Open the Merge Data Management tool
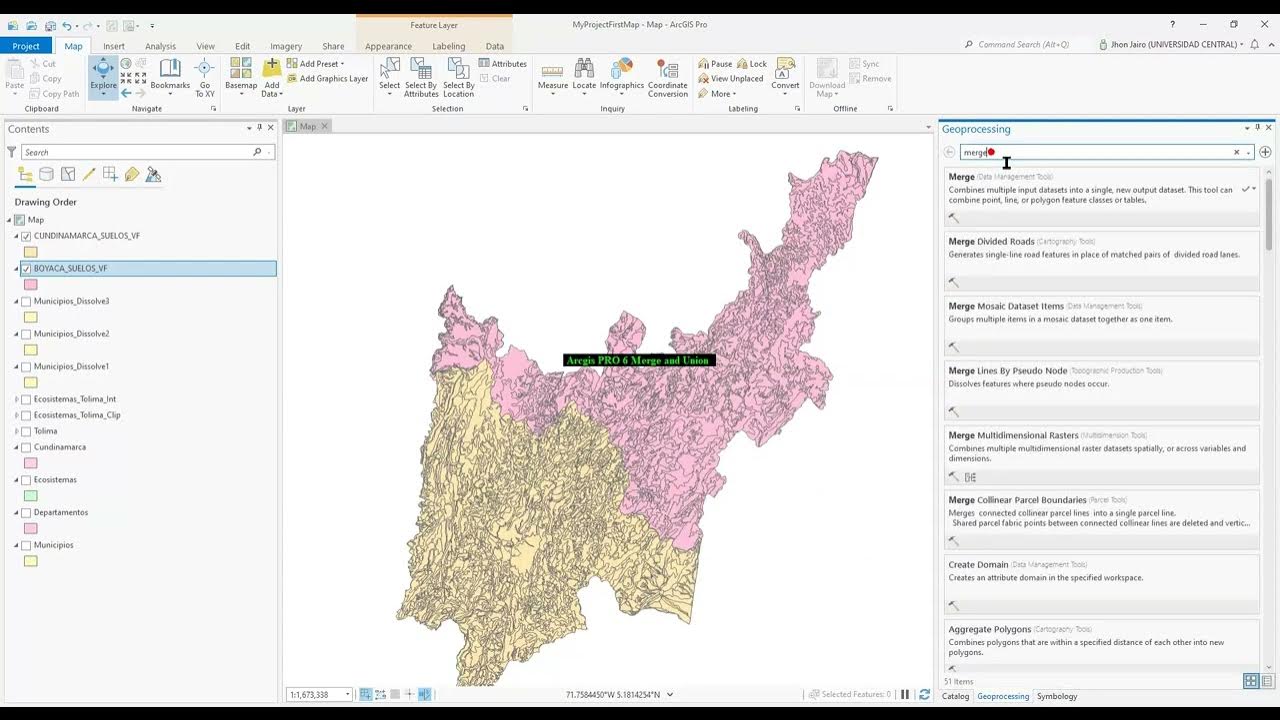Screen dimensions: 1280x720 click(x=1101, y=198)
